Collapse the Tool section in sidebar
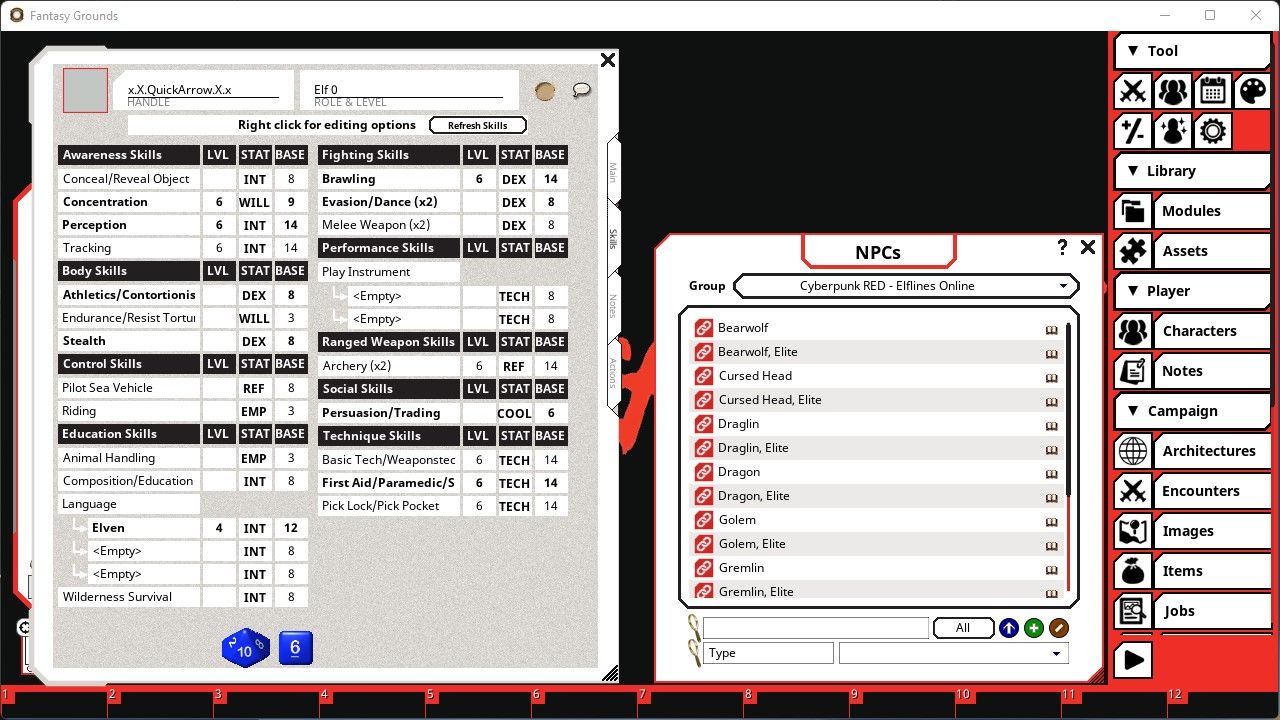This screenshot has width=1280, height=720. click(x=1192, y=51)
